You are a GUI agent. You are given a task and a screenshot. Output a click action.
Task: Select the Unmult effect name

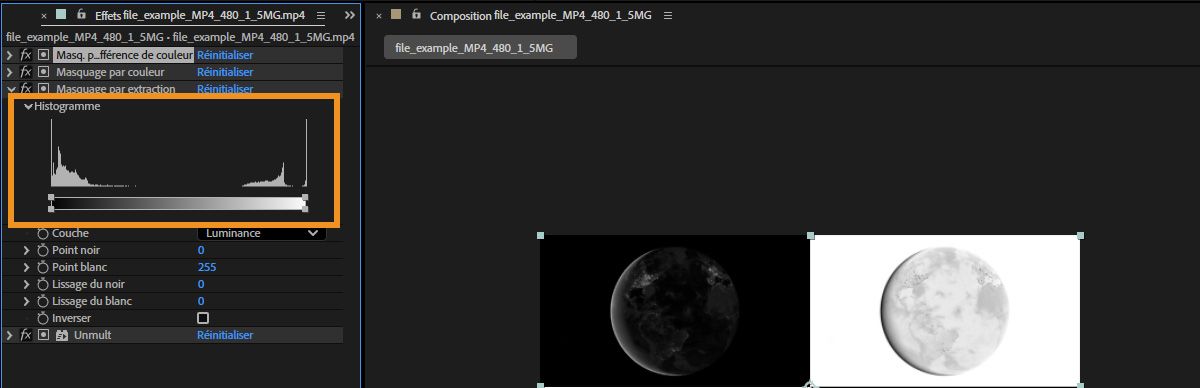[93, 335]
